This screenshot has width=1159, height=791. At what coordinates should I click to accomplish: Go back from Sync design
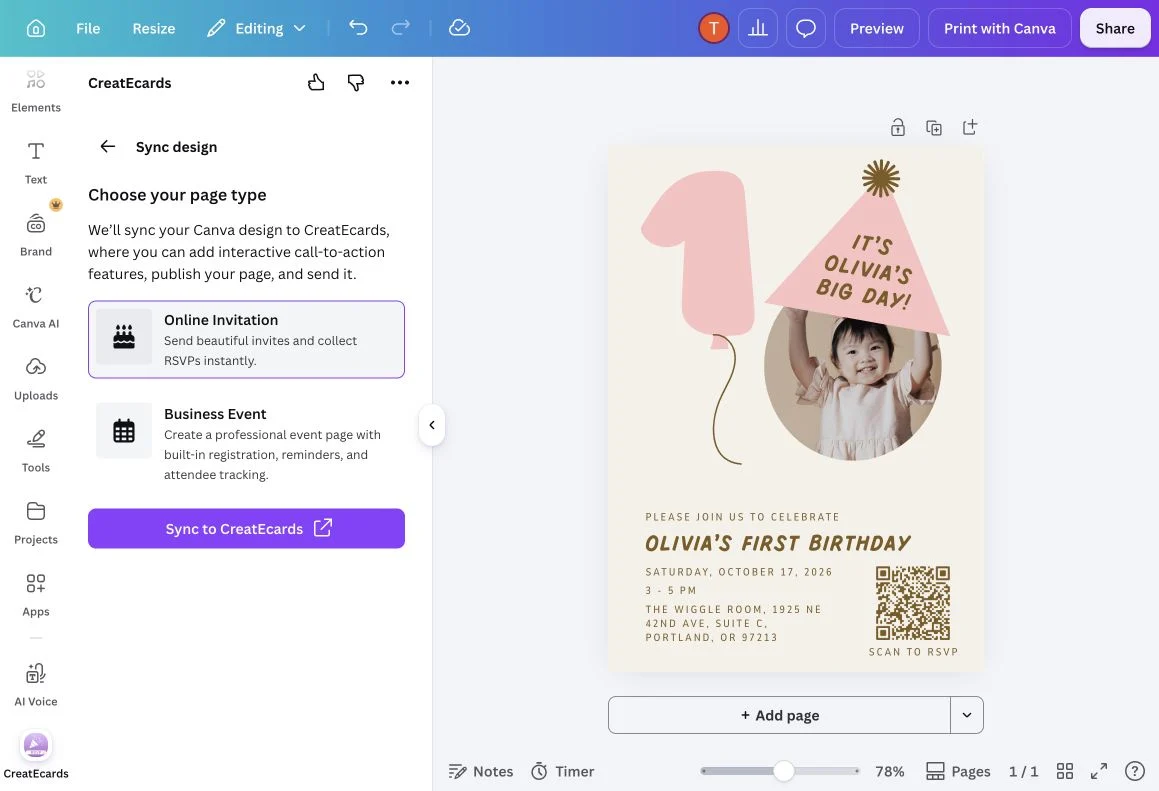pos(108,146)
